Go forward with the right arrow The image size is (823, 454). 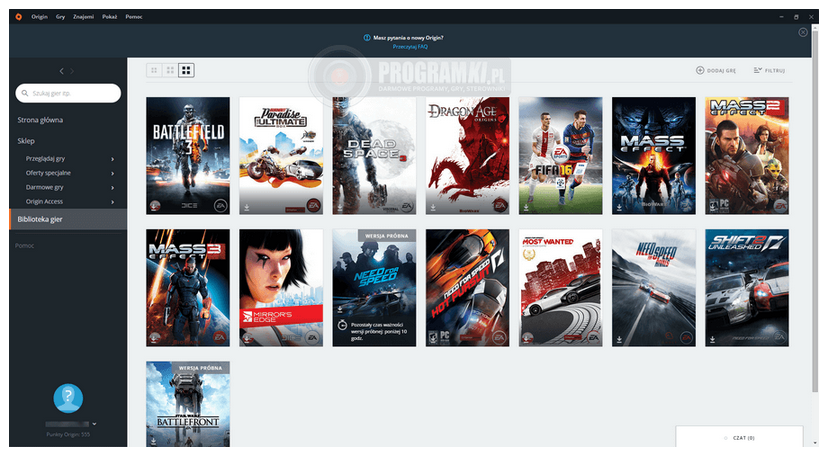point(72,71)
